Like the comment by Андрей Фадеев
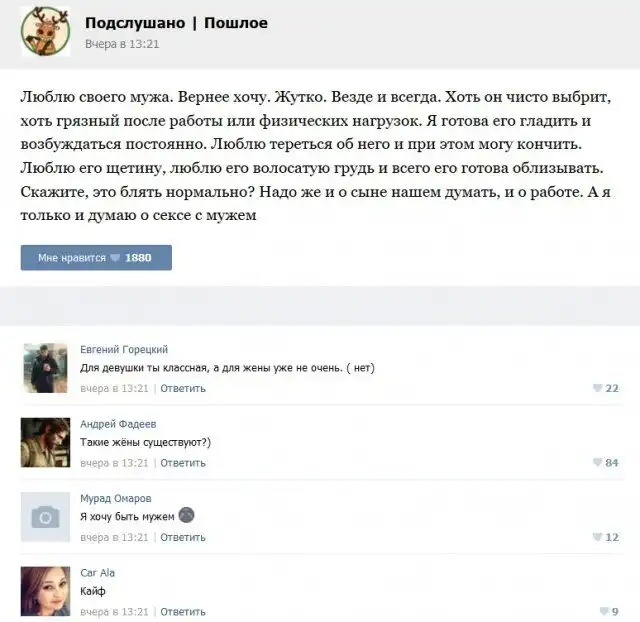This screenshot has width=640, height=622. click(606, 462)
